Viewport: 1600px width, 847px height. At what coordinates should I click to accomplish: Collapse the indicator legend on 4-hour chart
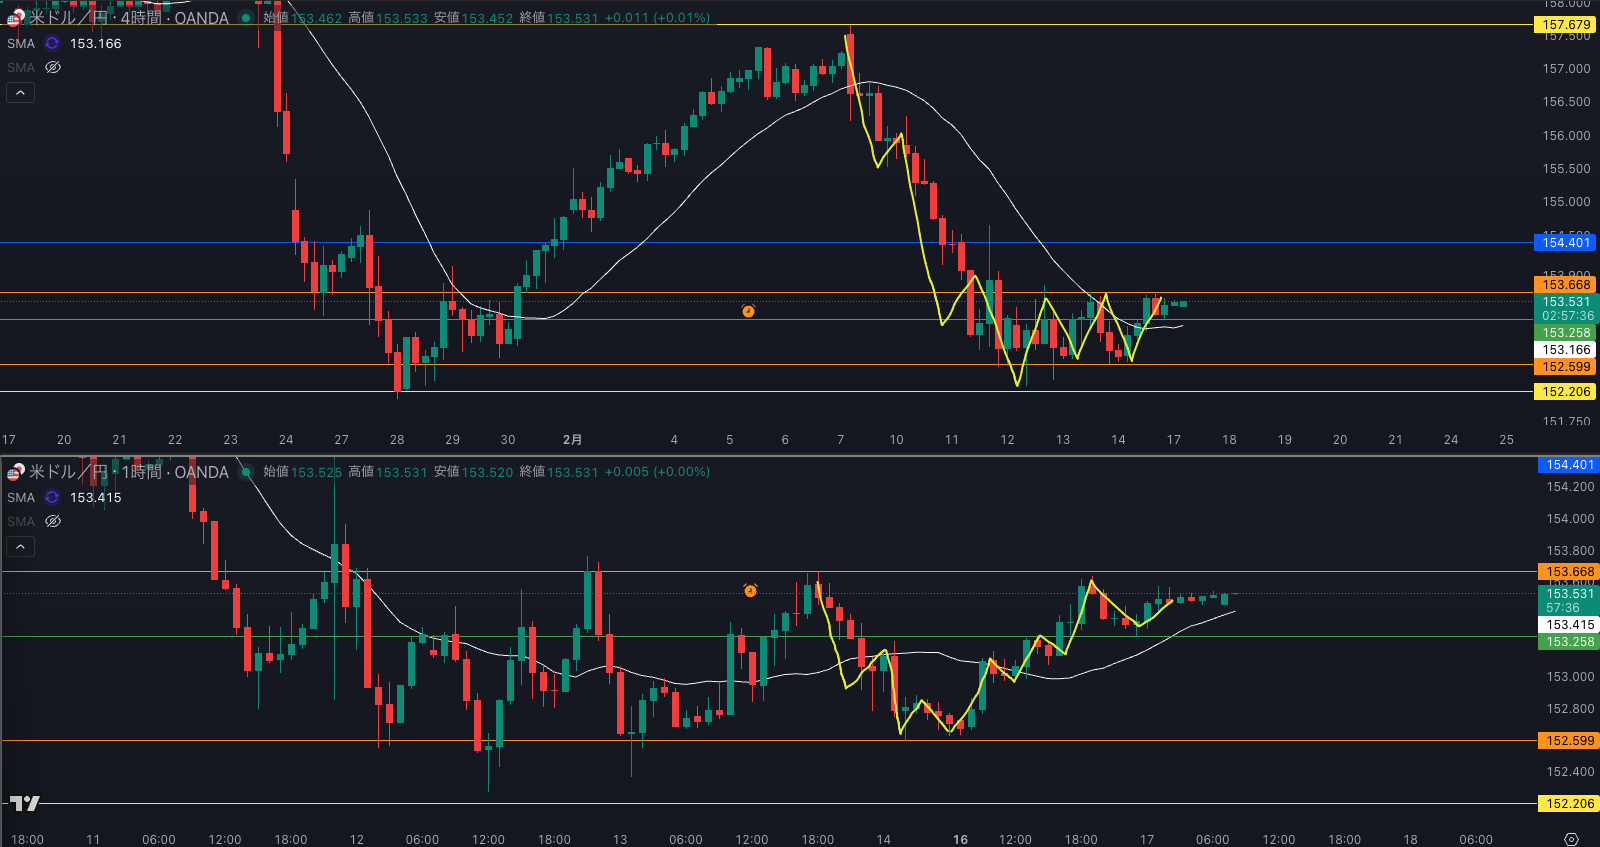pyautogui.click(x=21, y=93)
